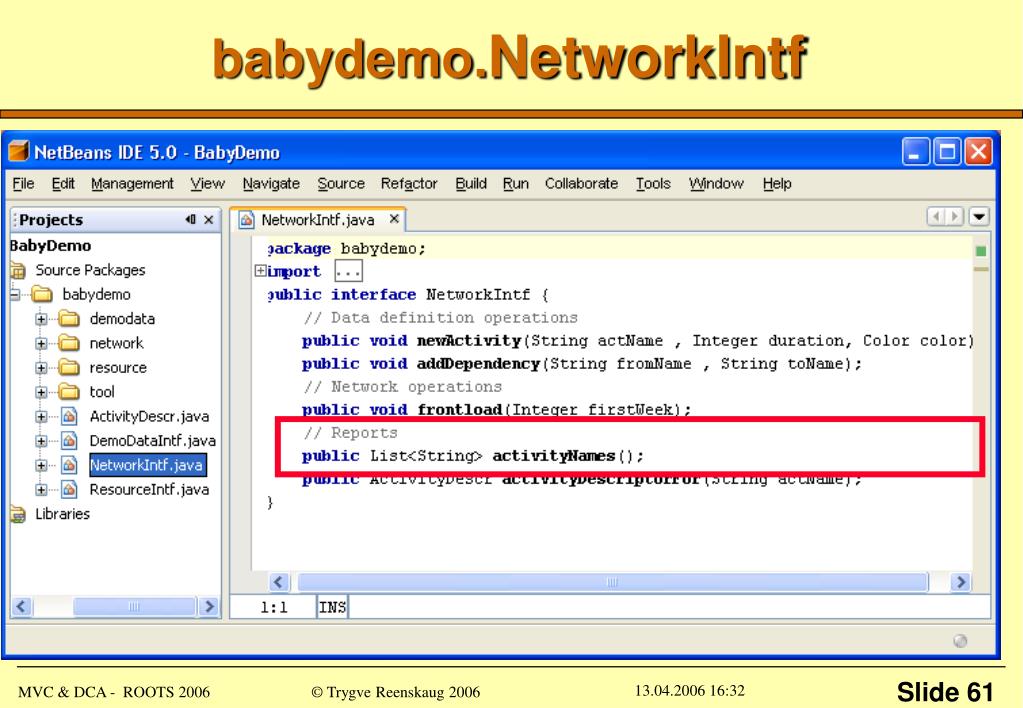Image resolution: width=1023 pixels, height=708 pixels.
Task: Expand the folded import block
Action: pos(260,270)
